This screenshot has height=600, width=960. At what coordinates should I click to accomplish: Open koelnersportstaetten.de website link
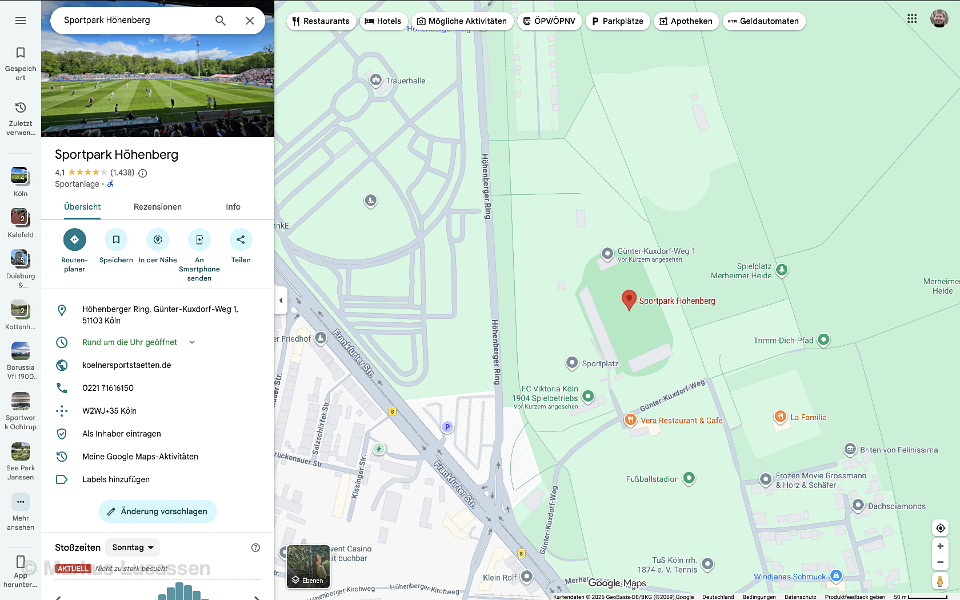point(126,365)
